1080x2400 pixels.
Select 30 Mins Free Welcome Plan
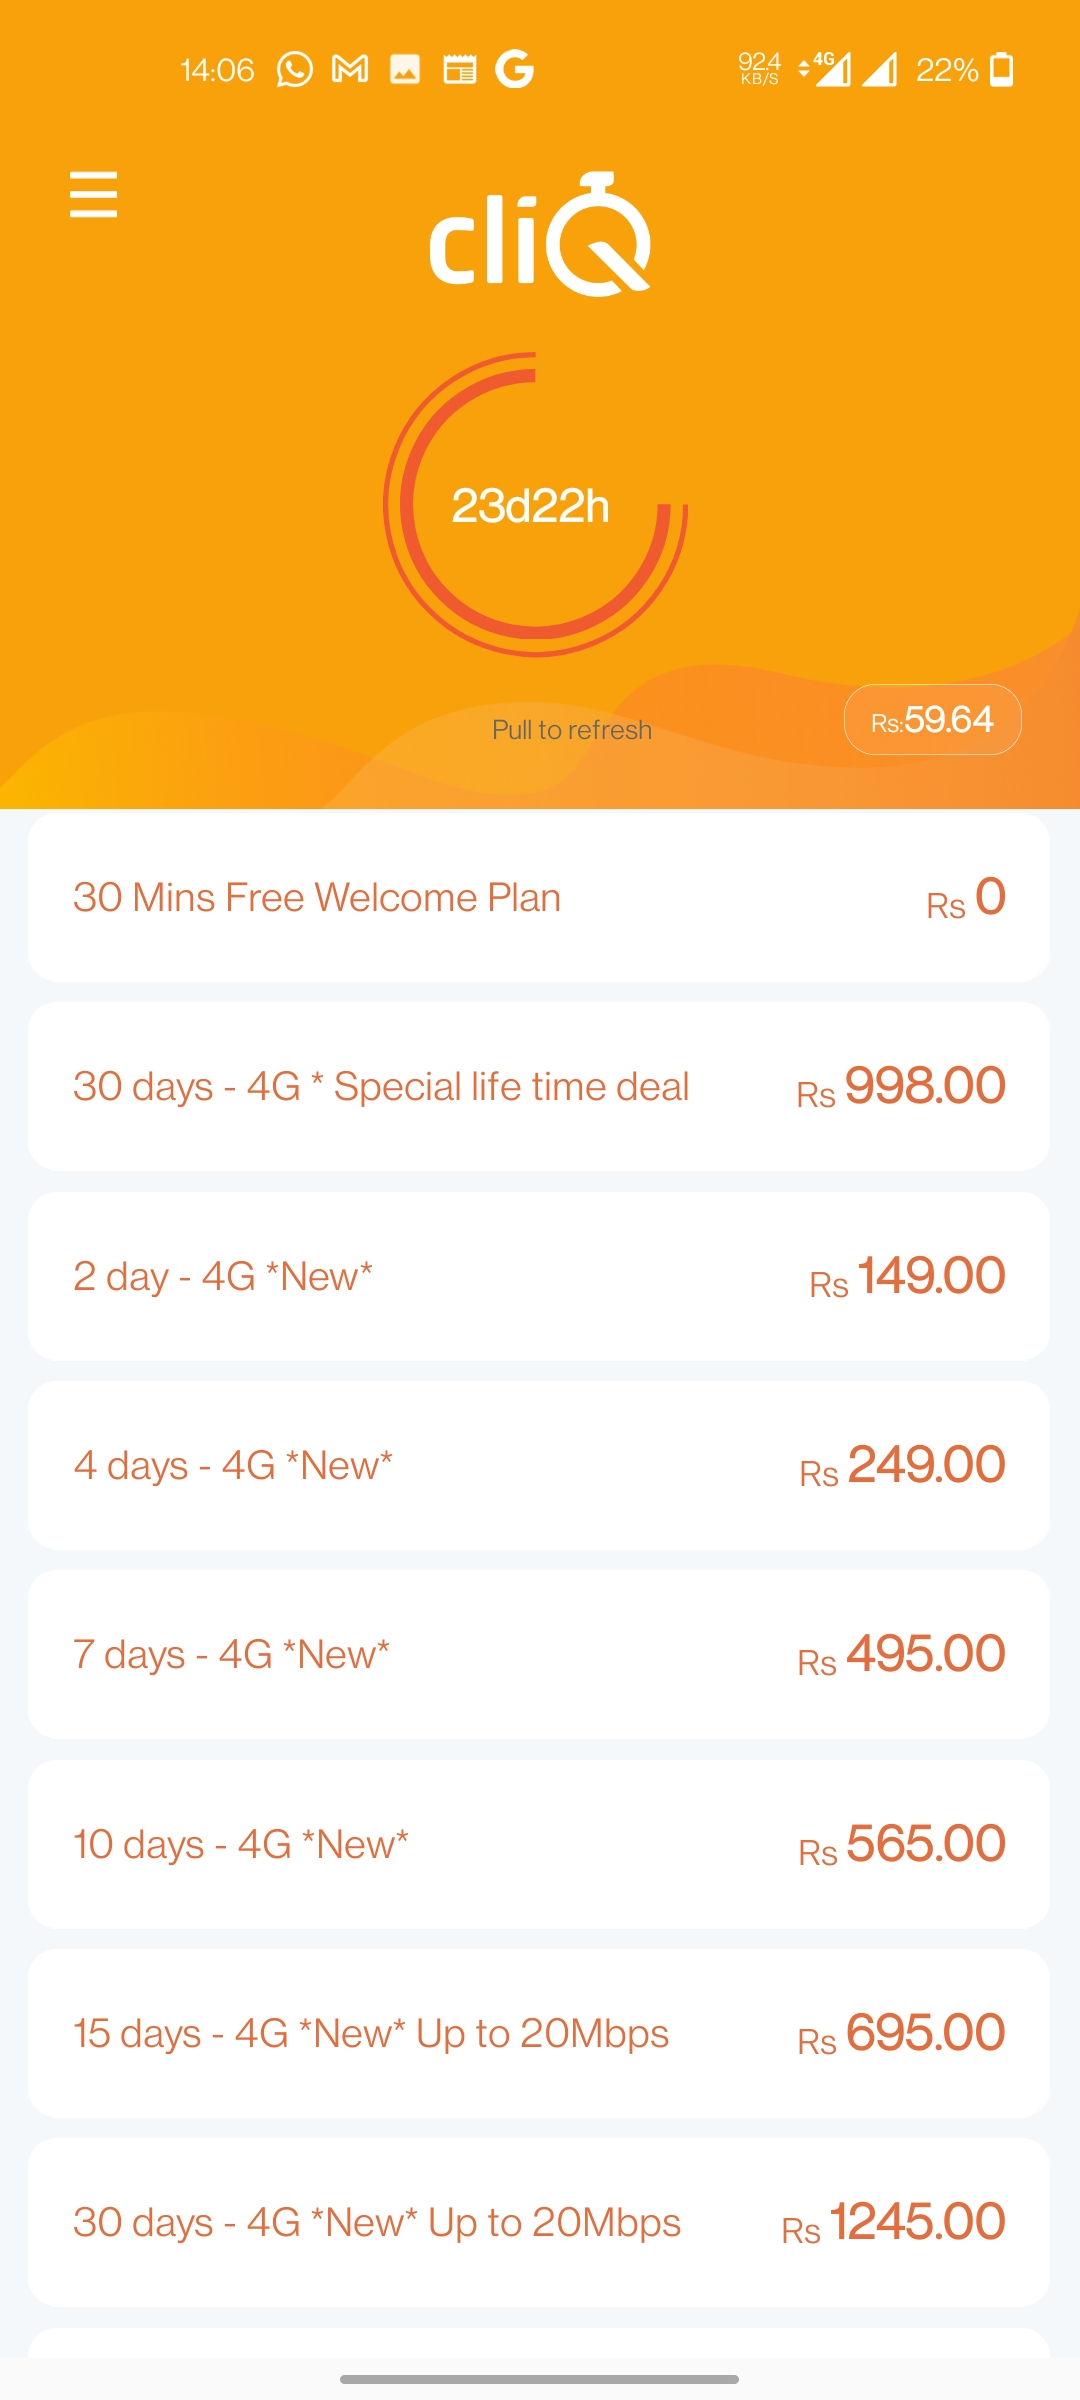539,897
